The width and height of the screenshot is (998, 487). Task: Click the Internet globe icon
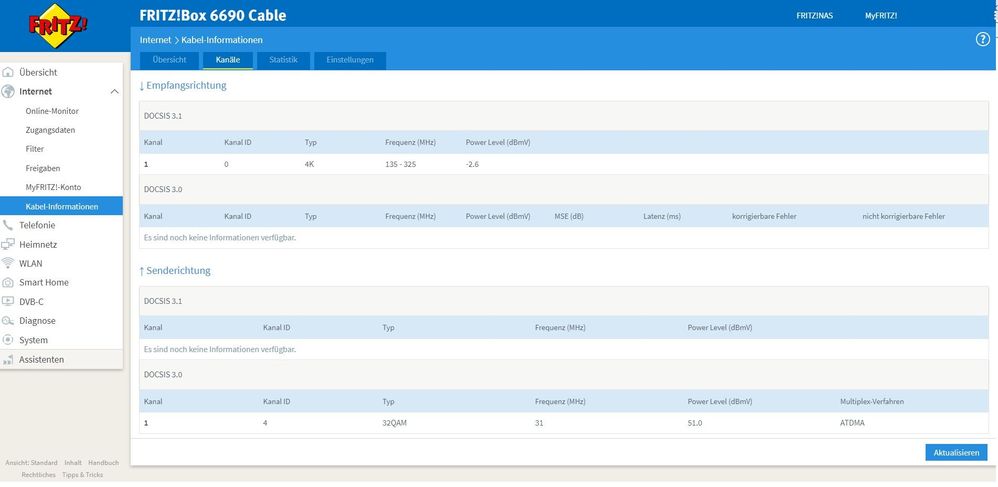tap(8, 92)
